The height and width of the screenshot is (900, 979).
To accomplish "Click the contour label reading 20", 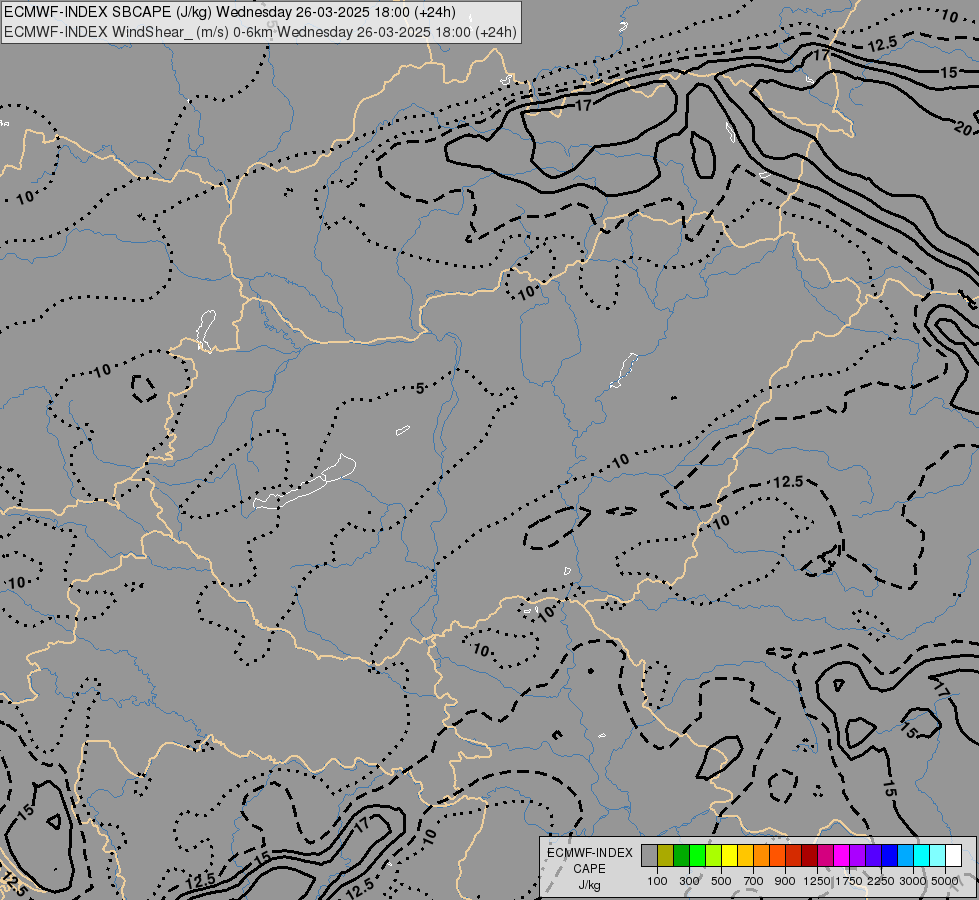I will [x=963, y=129].
